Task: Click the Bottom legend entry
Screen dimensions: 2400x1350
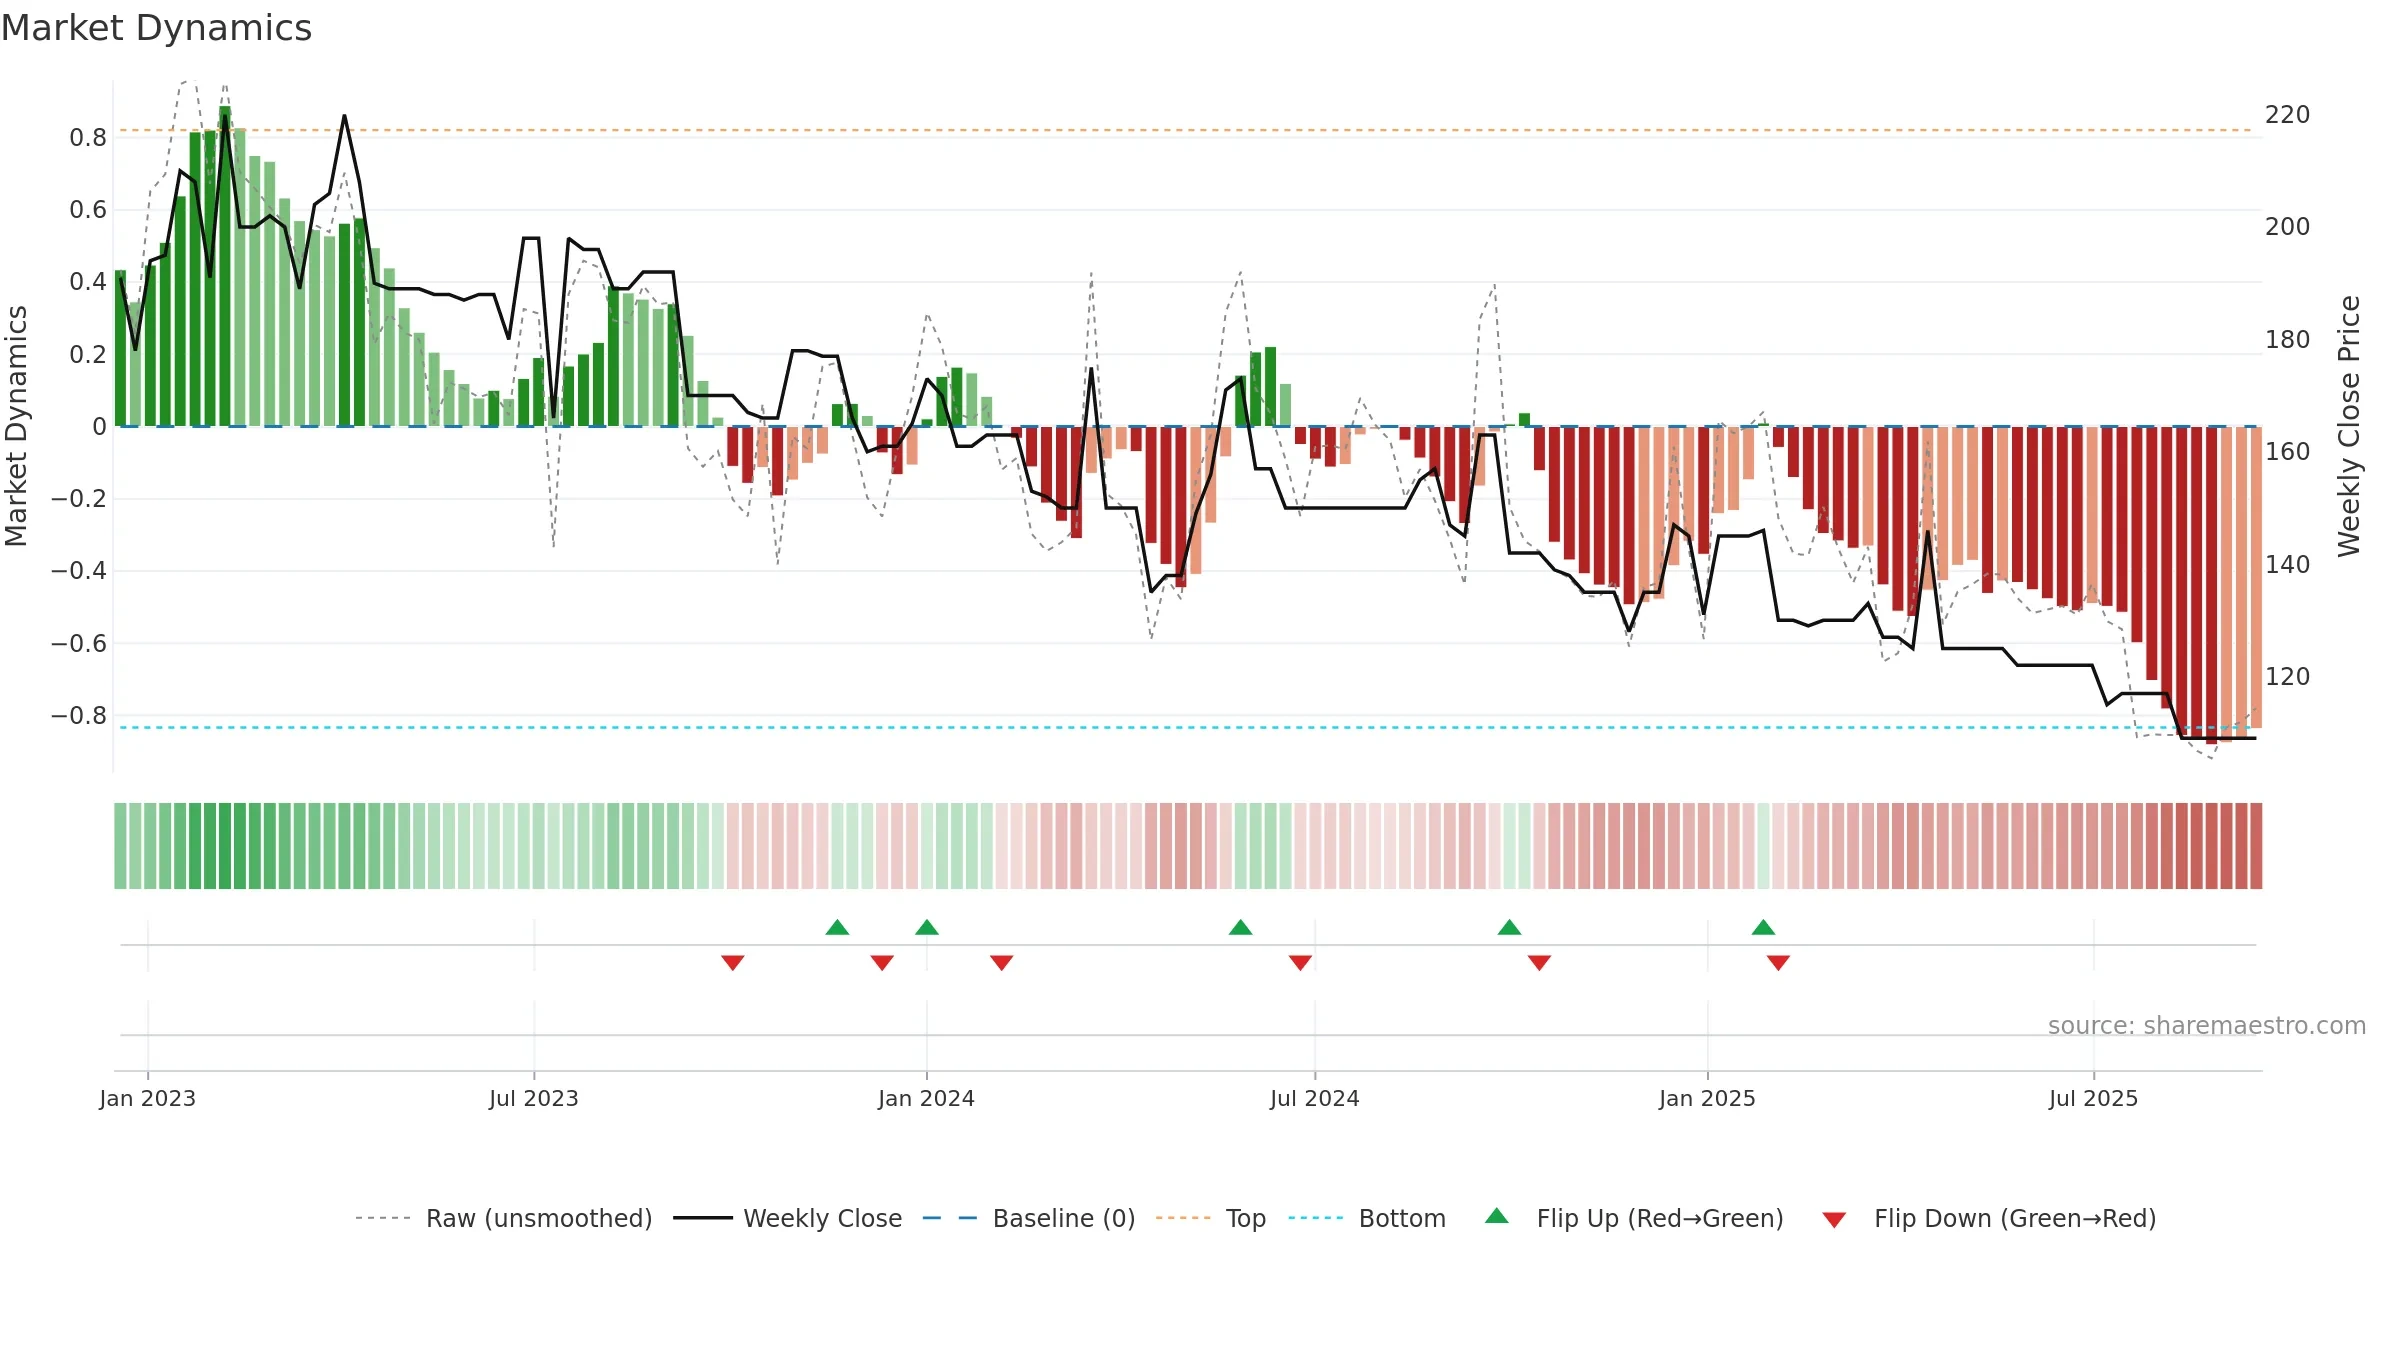Action: (1367, 1218)
